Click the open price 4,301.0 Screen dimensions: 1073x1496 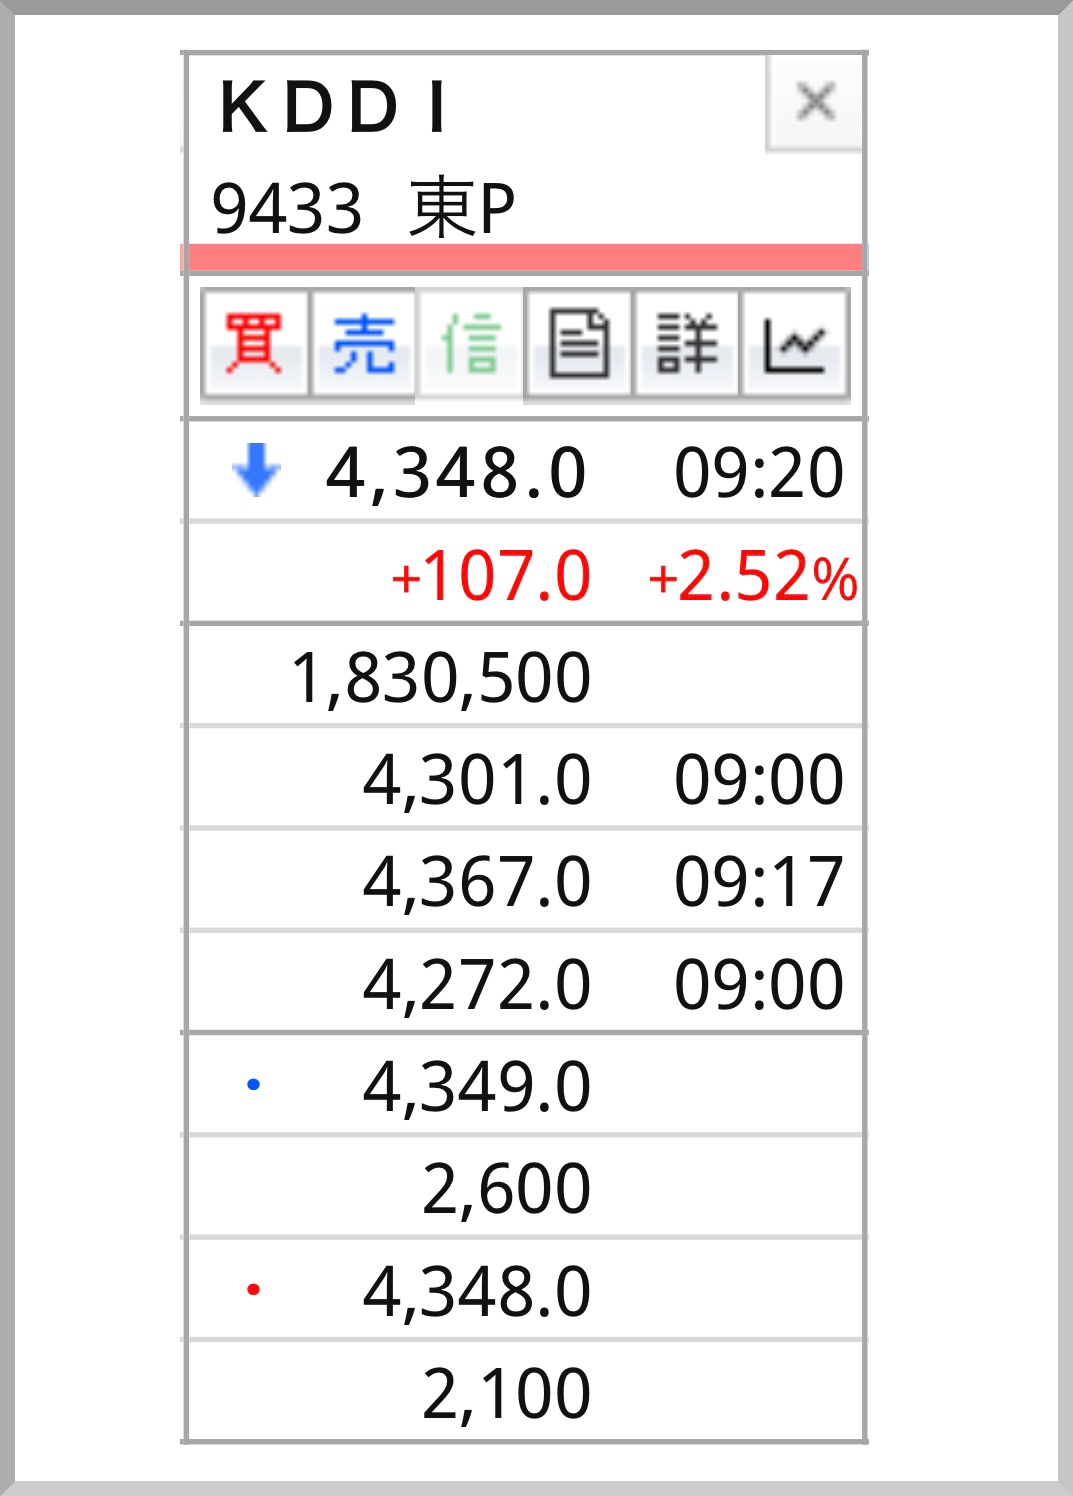477,780
